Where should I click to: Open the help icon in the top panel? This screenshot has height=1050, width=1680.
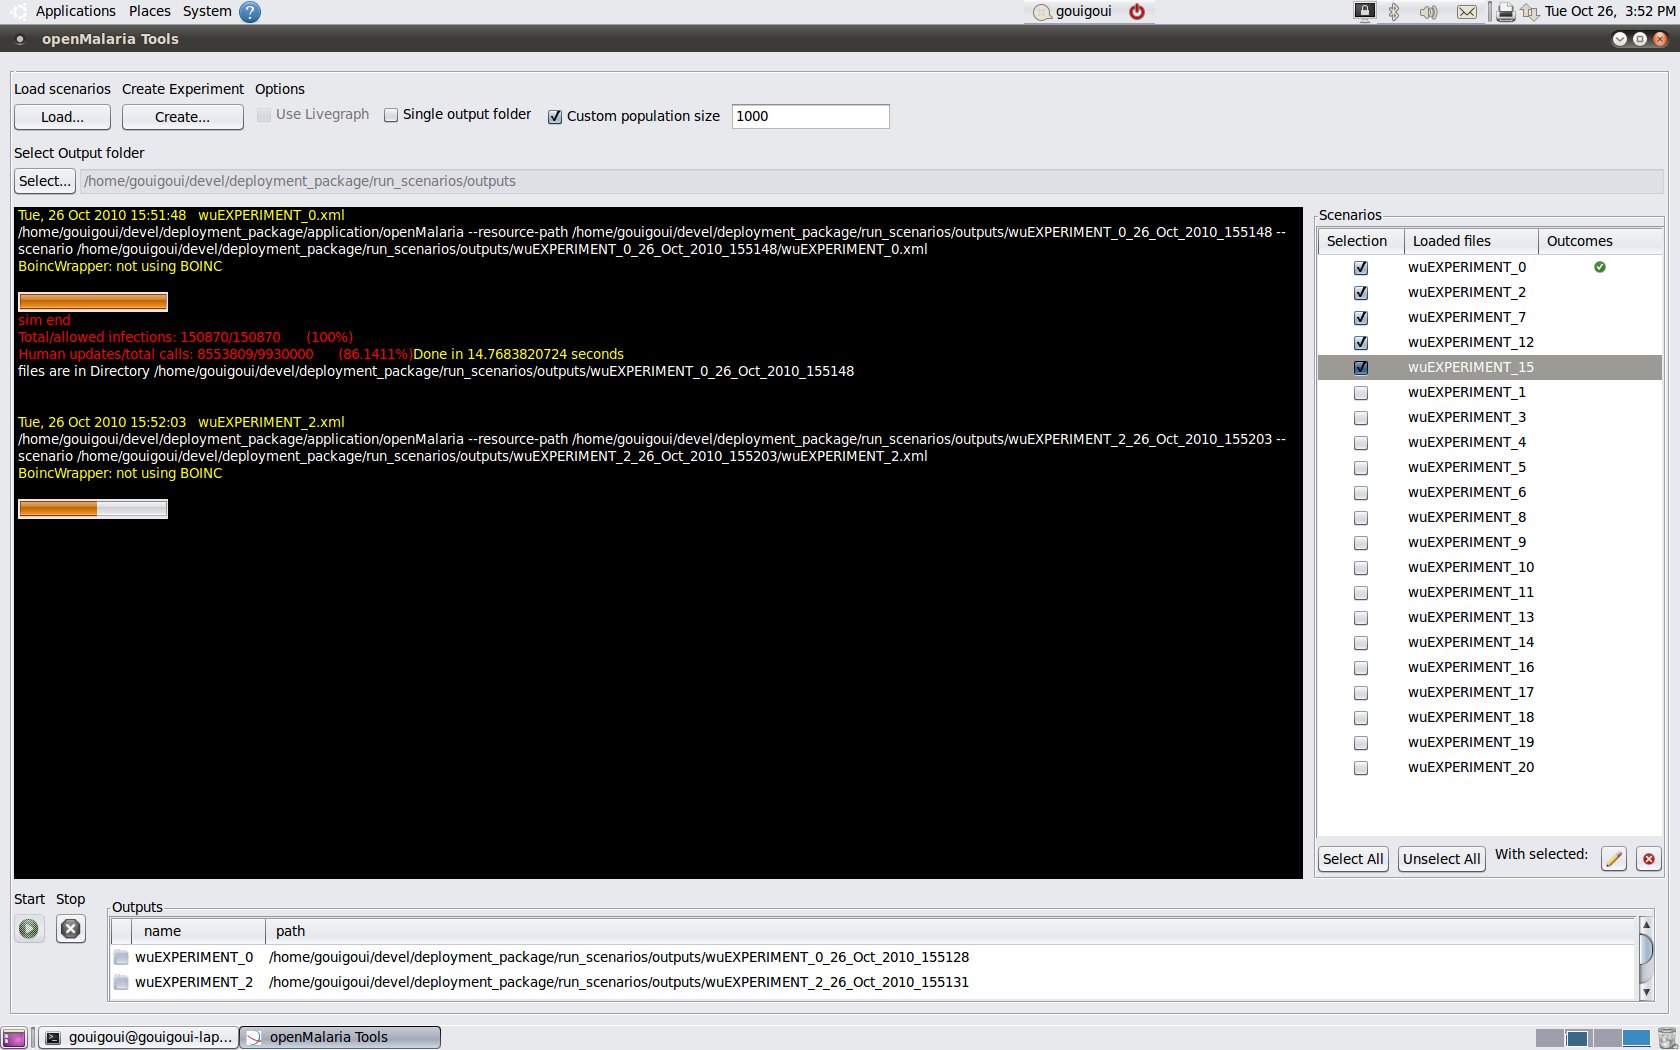click(250, 12)
